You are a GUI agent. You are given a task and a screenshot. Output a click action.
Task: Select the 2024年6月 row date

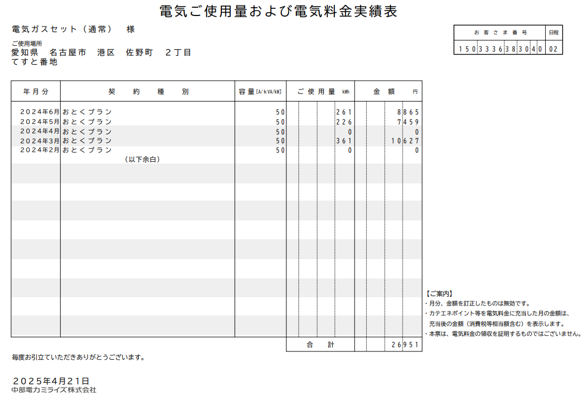40,112
